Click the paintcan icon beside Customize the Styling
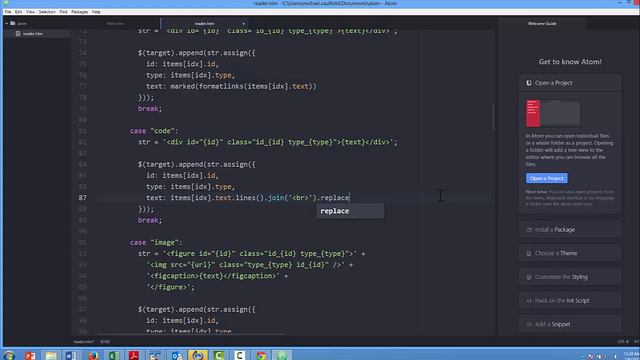Image resolution: width=640 pixels, height=360 pixels. 529,277
